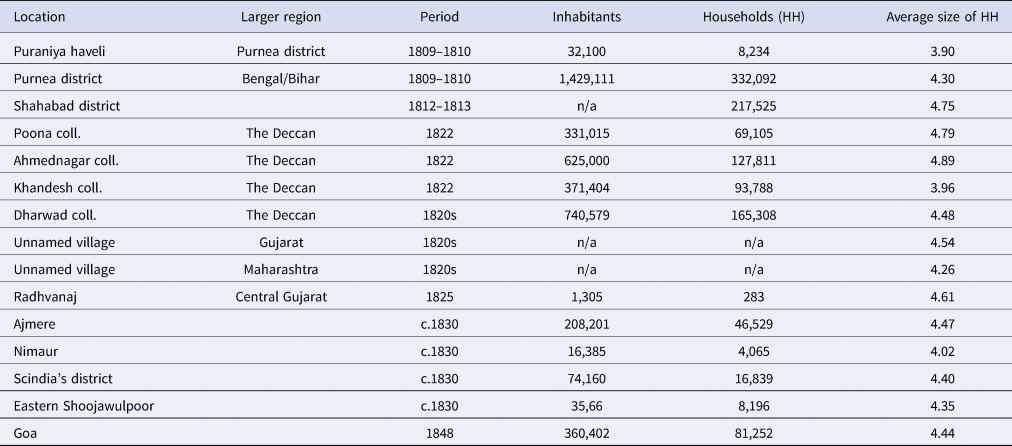Select Khandesh coll. households value 93,788

(754, 188)
